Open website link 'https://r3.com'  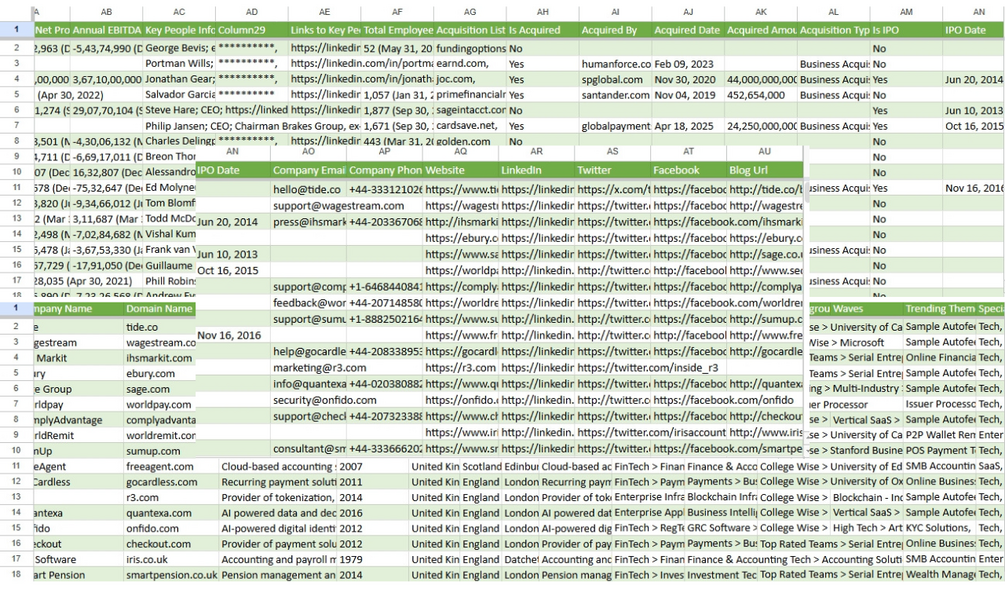coord(460,368)
